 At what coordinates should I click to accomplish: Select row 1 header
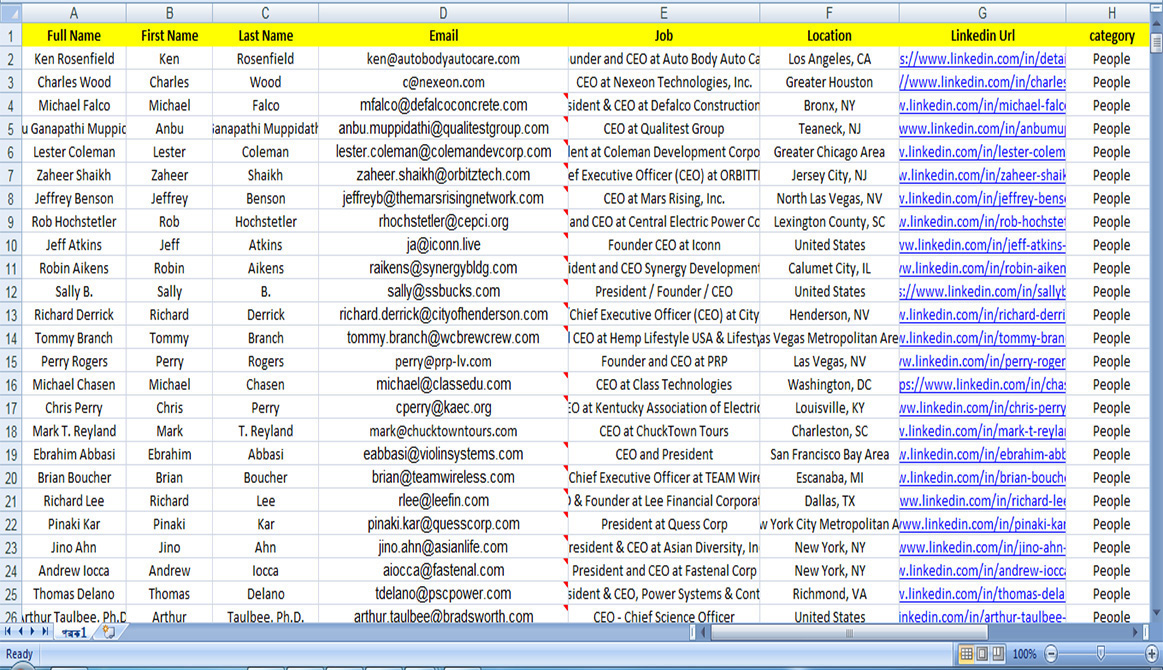click(10, 36)
